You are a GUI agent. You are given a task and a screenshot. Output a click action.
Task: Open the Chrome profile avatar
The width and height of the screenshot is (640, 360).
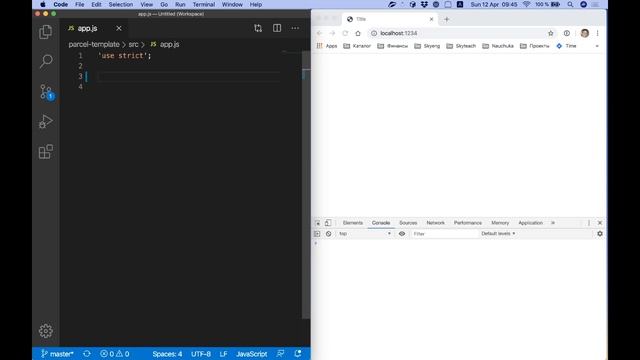tap(584, 33)
